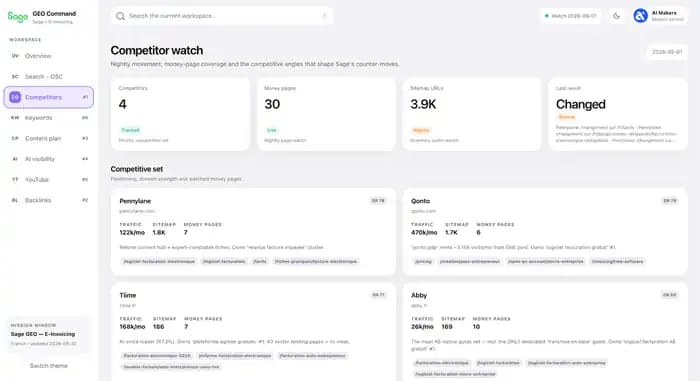Open the Money pages card showing 30

point(326,114)
